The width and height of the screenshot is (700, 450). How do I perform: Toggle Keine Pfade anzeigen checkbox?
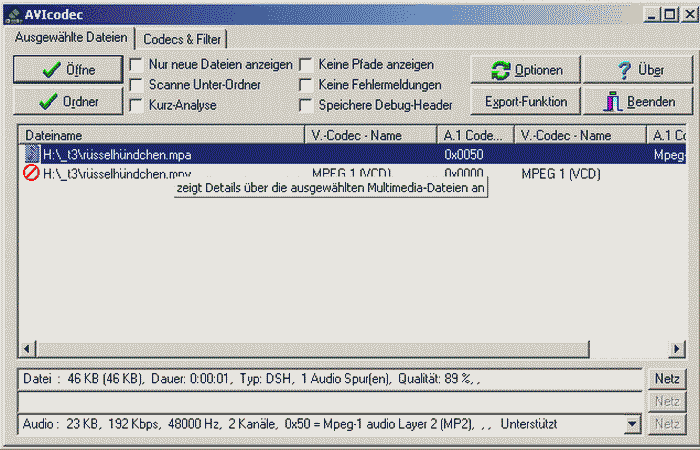(306, 65)
